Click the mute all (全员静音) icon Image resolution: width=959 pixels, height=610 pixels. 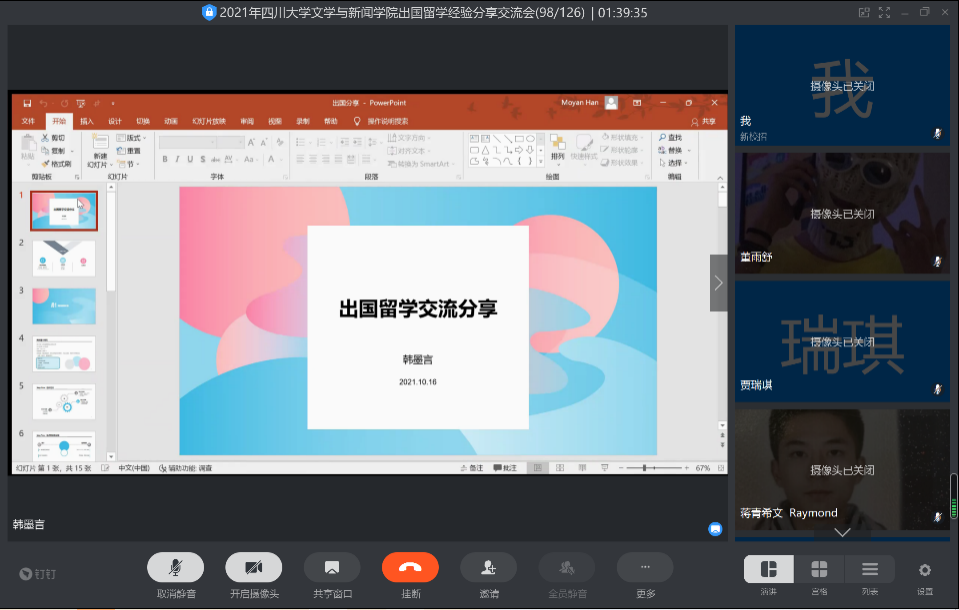(566, 567)
